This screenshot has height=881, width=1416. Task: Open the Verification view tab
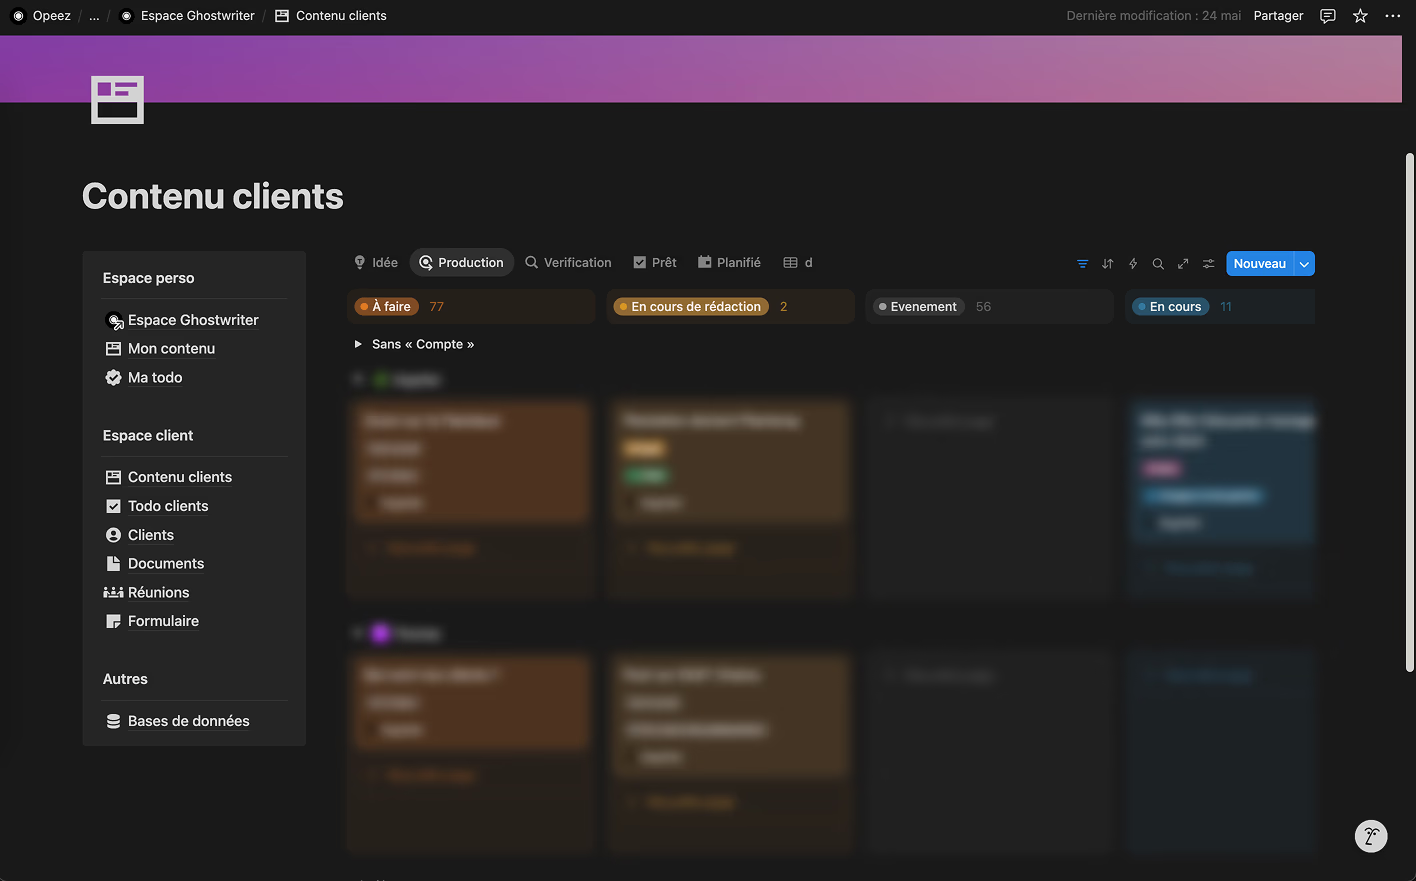(x=568, y=263)
